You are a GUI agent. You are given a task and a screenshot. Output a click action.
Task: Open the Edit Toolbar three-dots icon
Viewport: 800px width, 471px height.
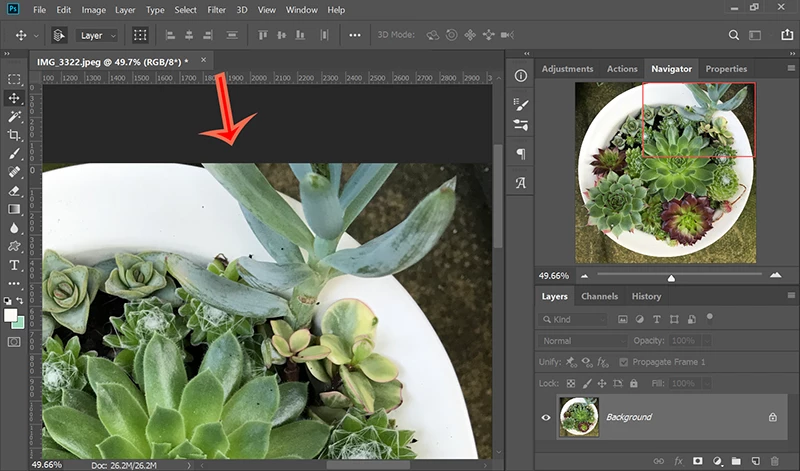14,283
